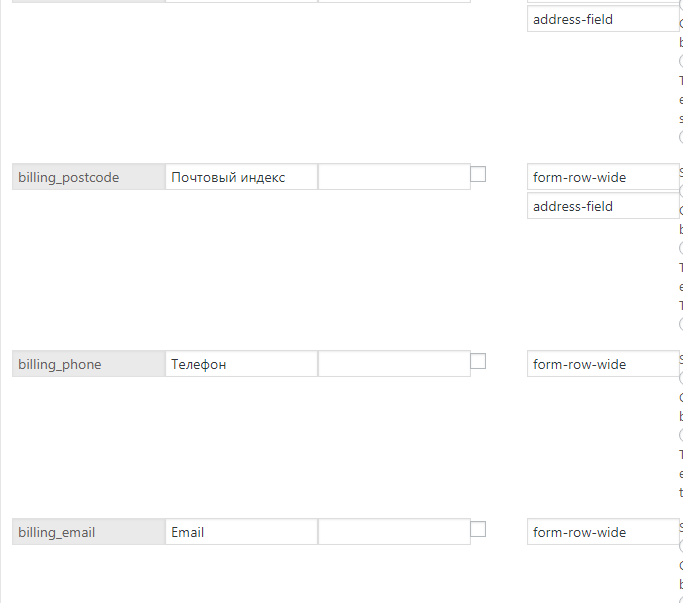Image resolution: width=683 pixels, height=603 pixels.
Task: Select the form-row-wide class field for billing_email
Action: click(602, 532)
